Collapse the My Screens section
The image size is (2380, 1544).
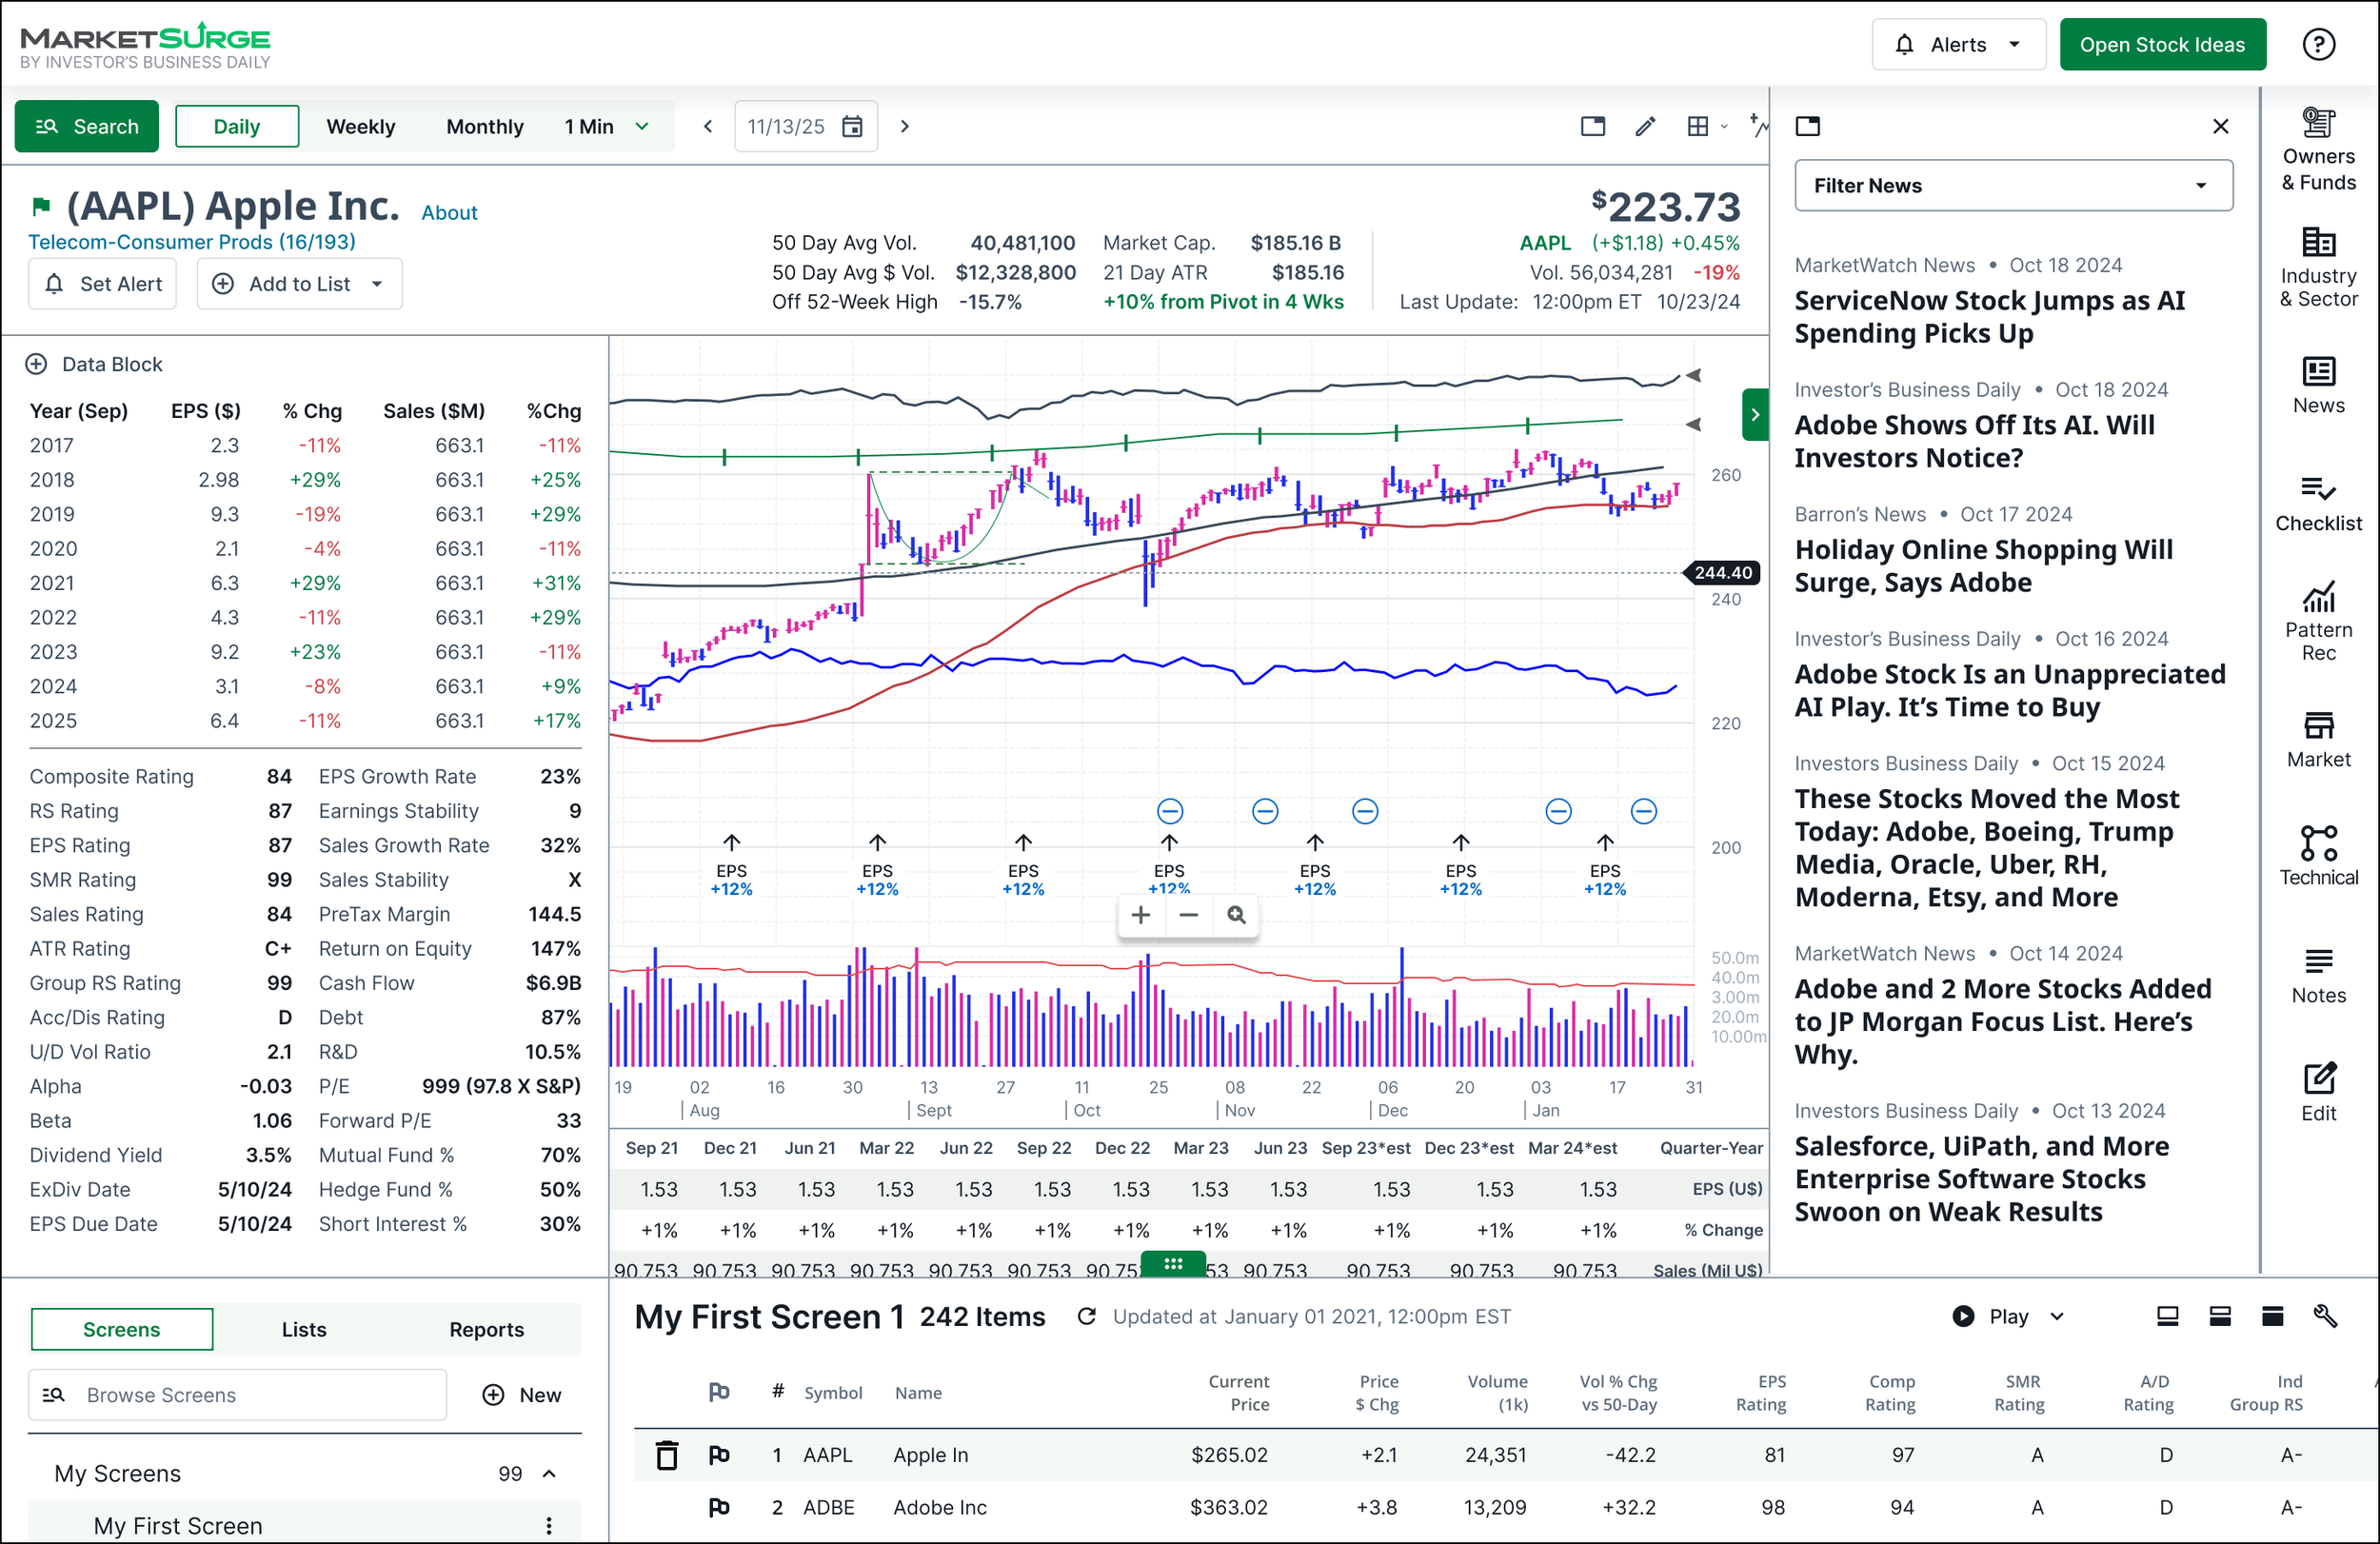pos(548,1472)
